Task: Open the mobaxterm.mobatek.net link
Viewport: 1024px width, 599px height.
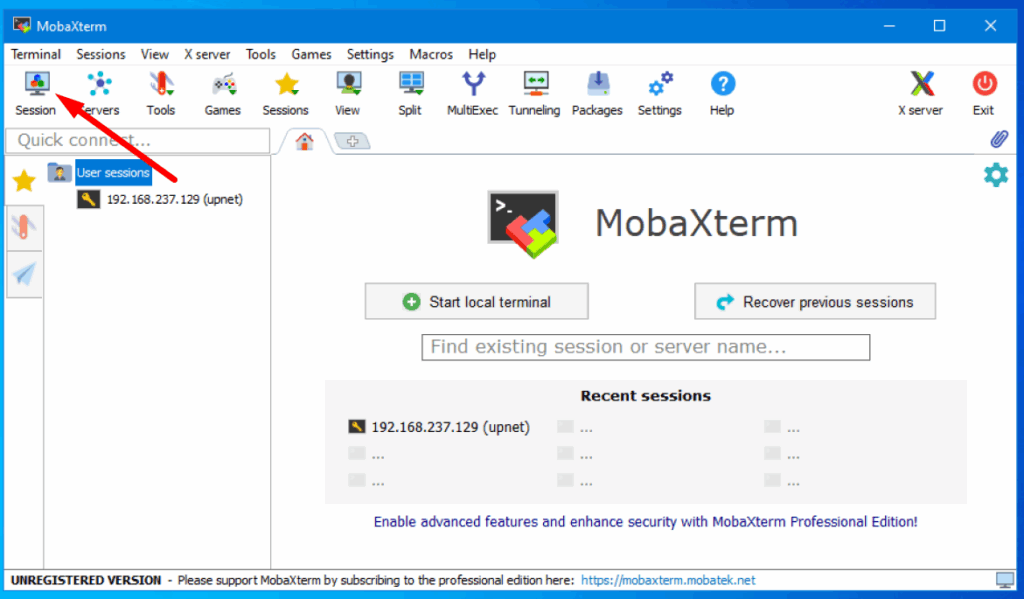Action: click(x=668, y=580)
